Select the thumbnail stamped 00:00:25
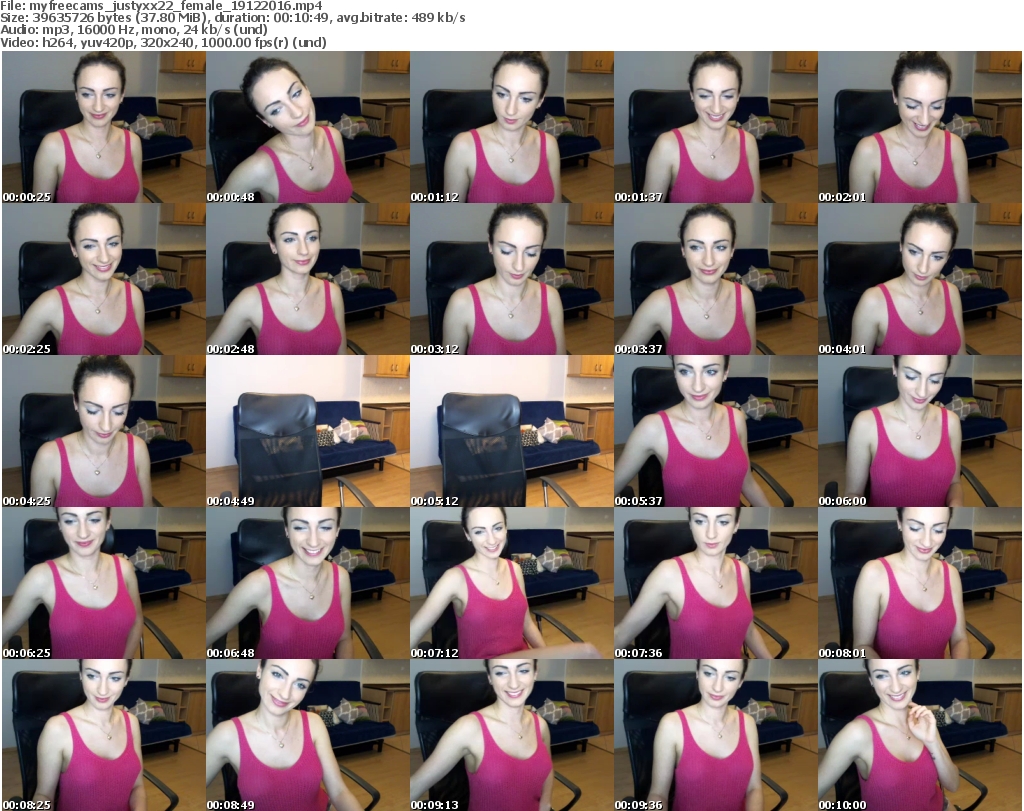Viewport: 1024px width, 811px height. point(104,127)
